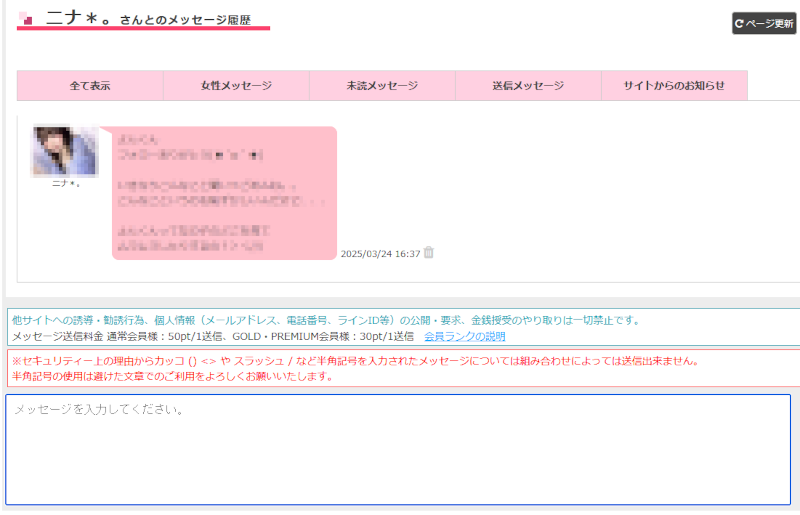Focus the メッセージを入力してください text box
The image size is (800, 515).
click(x=398, y=449)
